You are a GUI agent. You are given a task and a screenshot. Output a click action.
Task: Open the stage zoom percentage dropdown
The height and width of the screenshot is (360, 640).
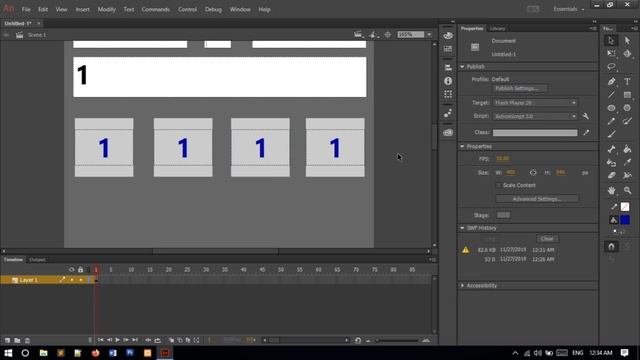pyautogui.click(x=429, y=35)
